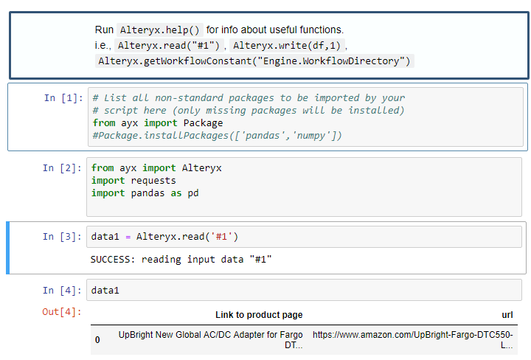Click the '#Package.installPackages' commented line
The image size is (531, 360).
217,136
